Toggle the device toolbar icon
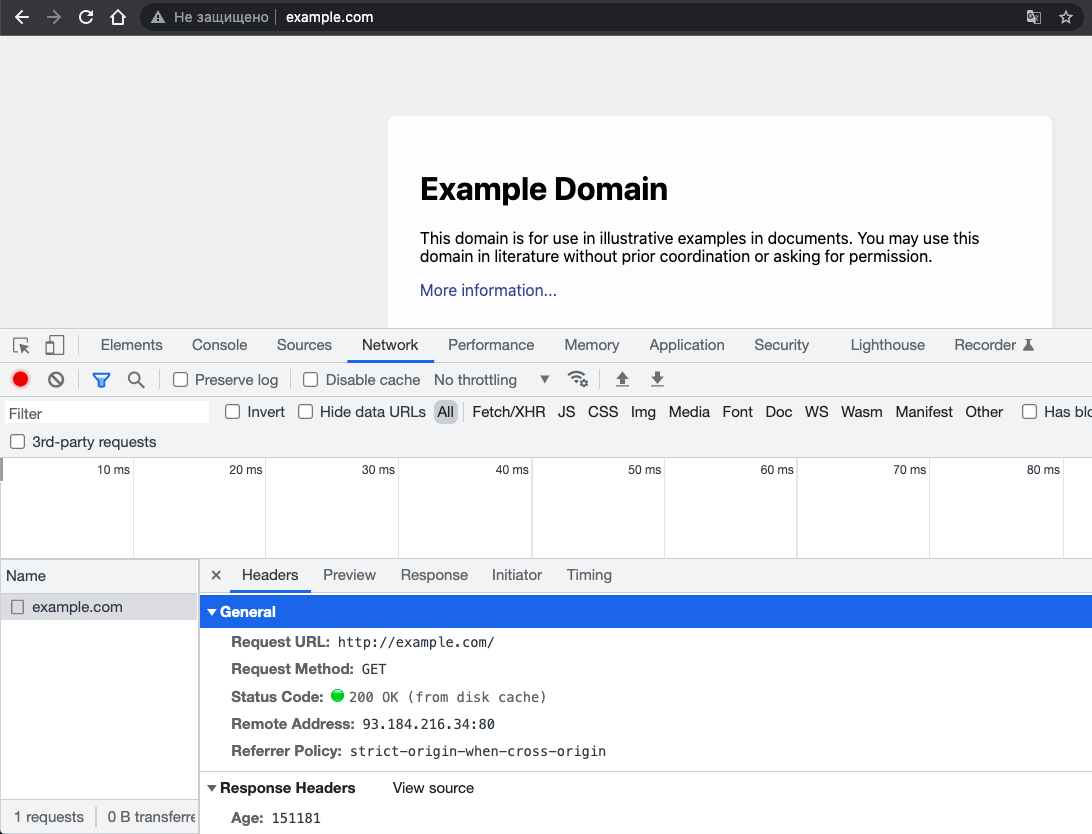 (x=55, y=345)
